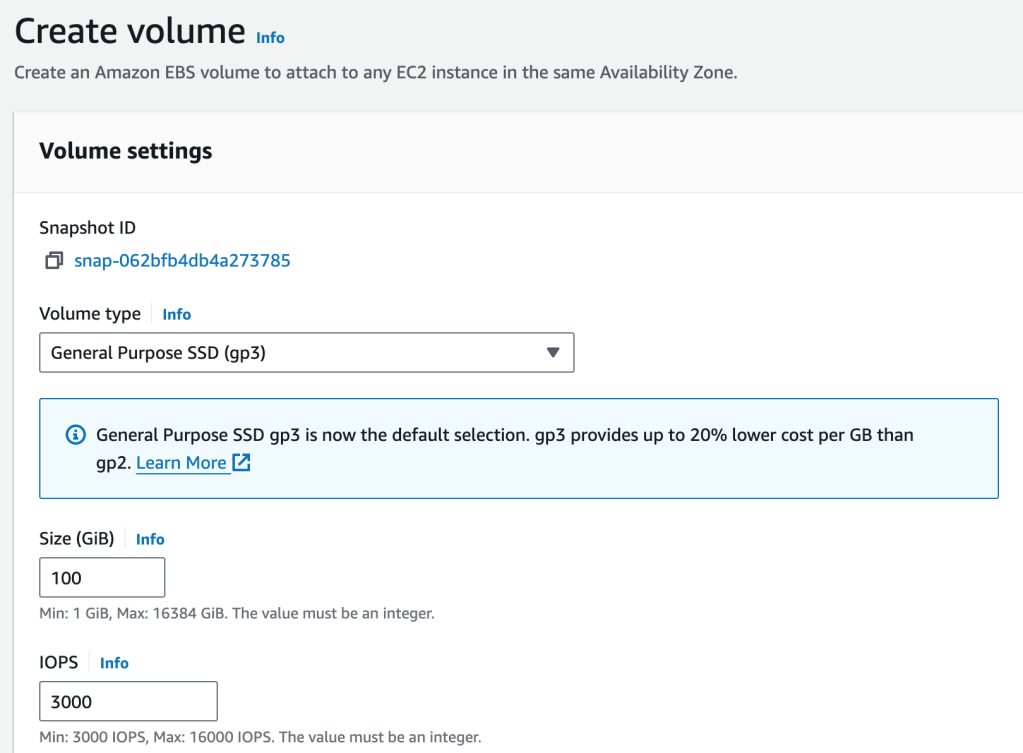
Task: Select the Volume settings section header
Action: click(125, 151)
